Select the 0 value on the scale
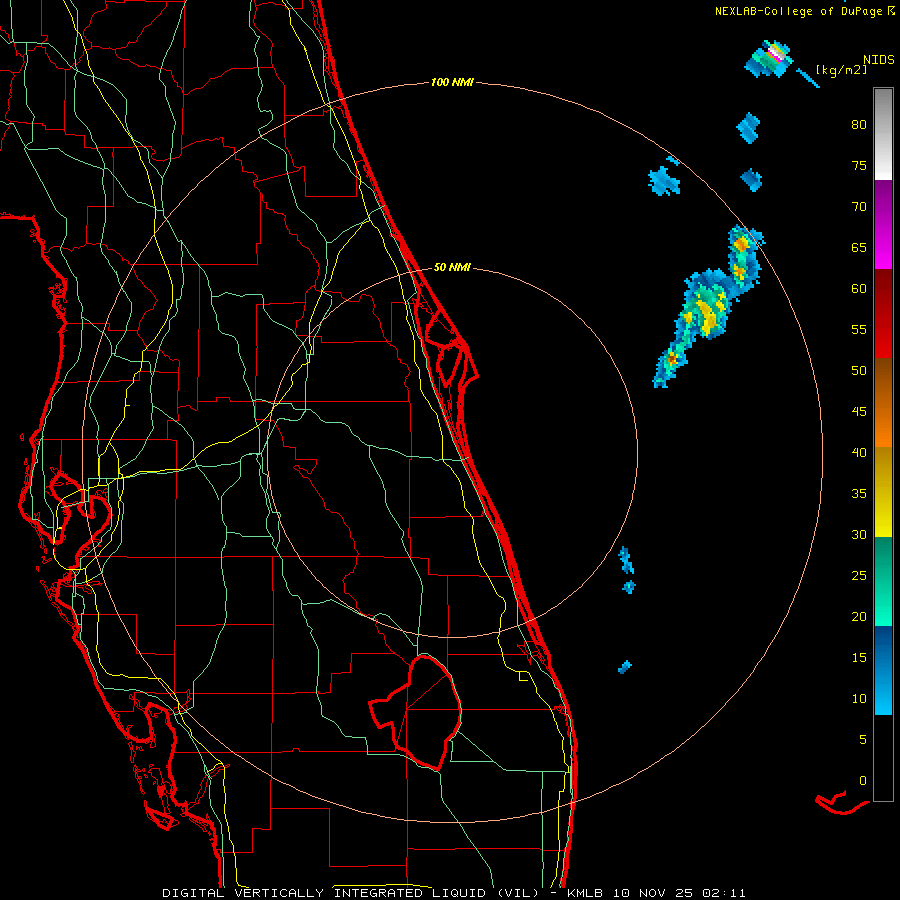This screenshot has height=900, width=900. click(x=863, y=781)
